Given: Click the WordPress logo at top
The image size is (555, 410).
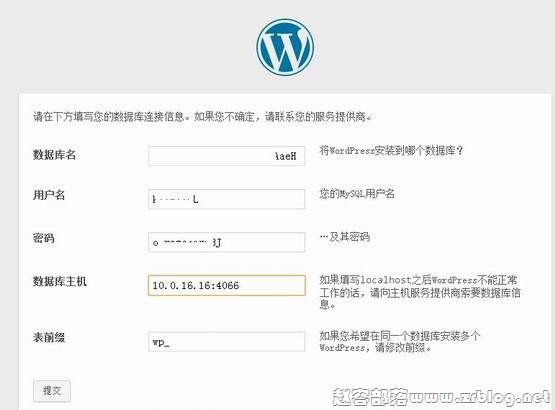Looking at the screenshot, I should coord(285,47).
